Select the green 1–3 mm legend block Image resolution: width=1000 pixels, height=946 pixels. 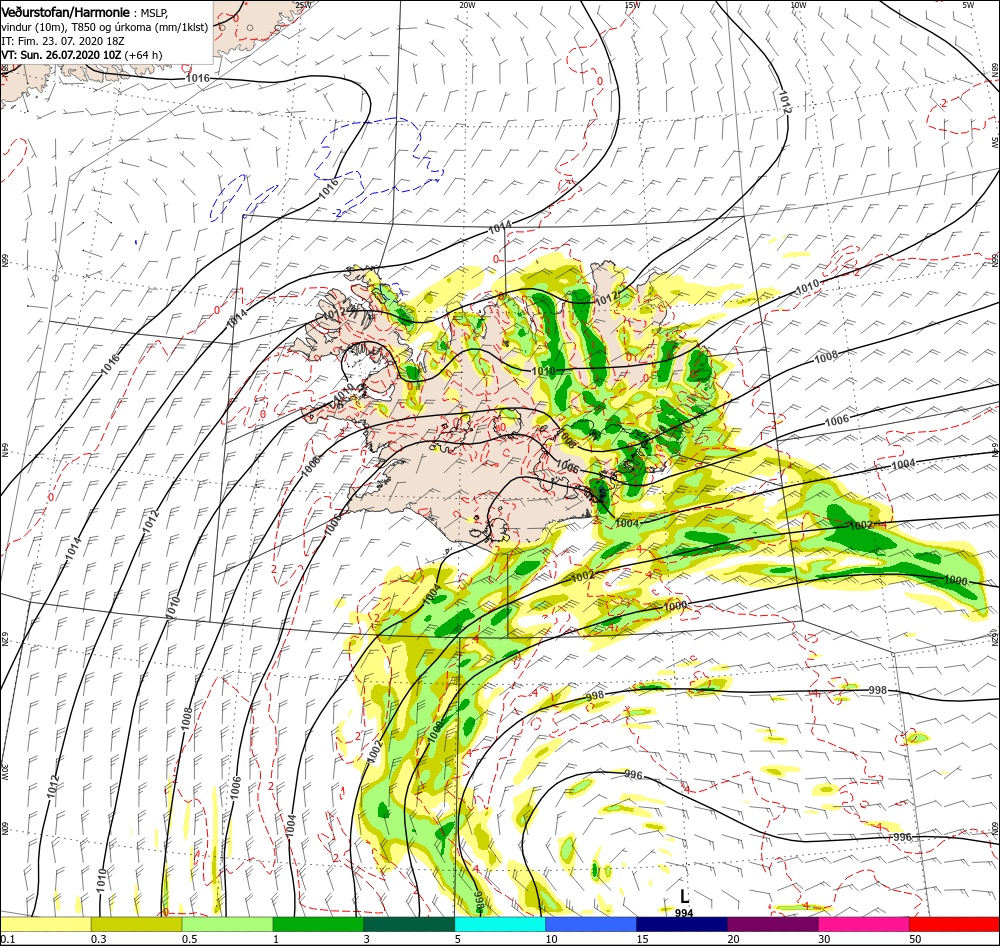318,924
